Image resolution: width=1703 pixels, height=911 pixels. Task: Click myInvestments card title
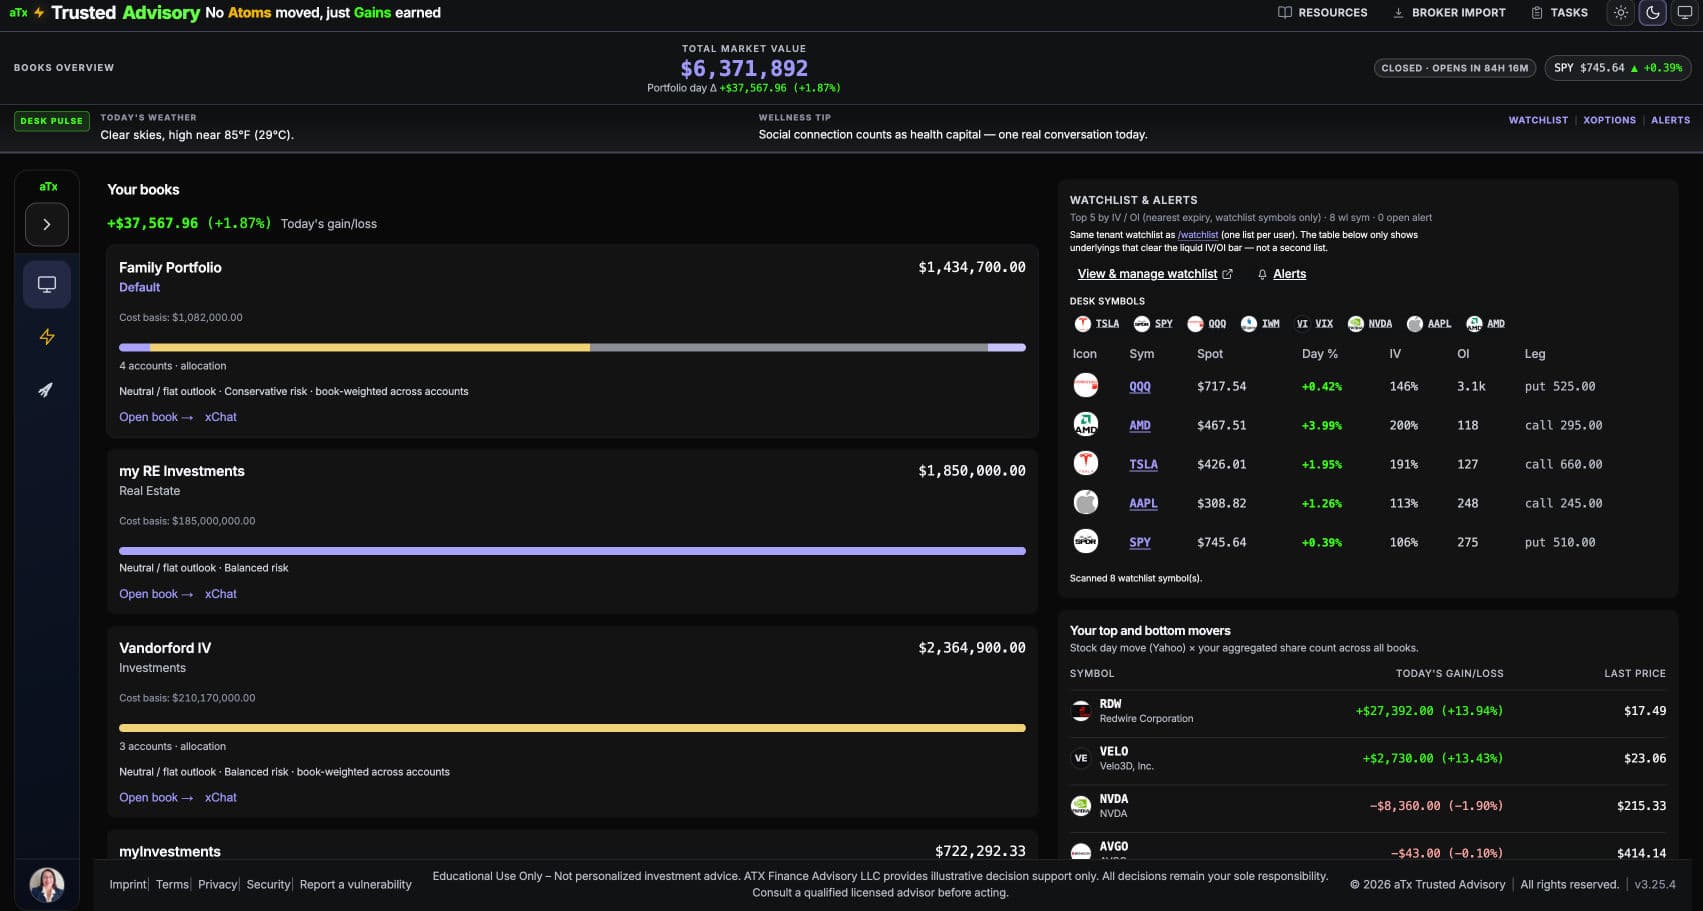[170, 852]
